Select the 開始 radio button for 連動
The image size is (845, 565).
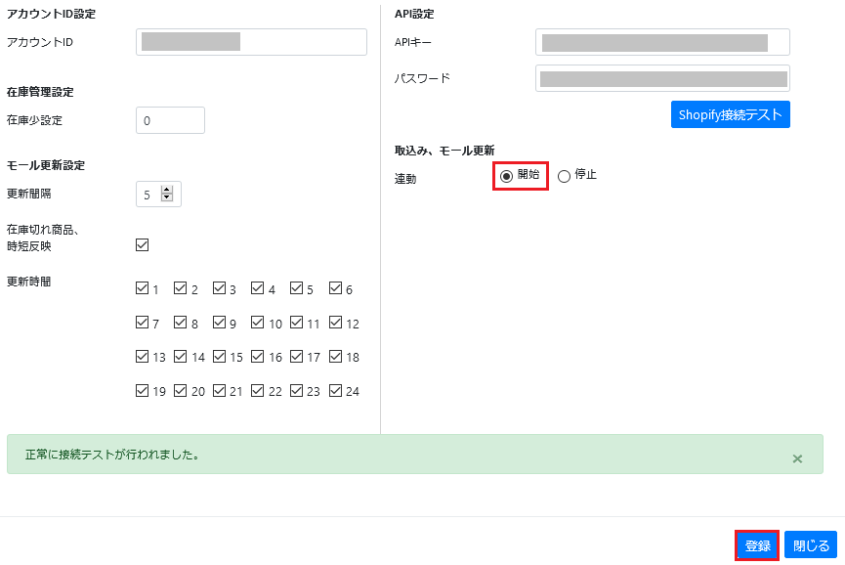(506, 176)
